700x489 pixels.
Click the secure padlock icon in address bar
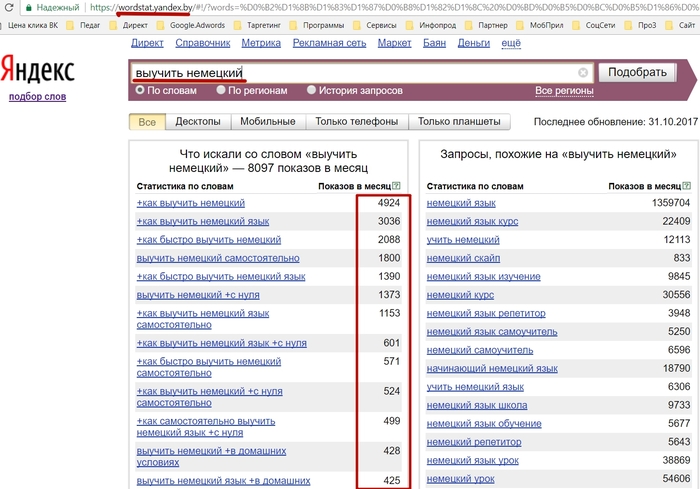pos(29,8)
